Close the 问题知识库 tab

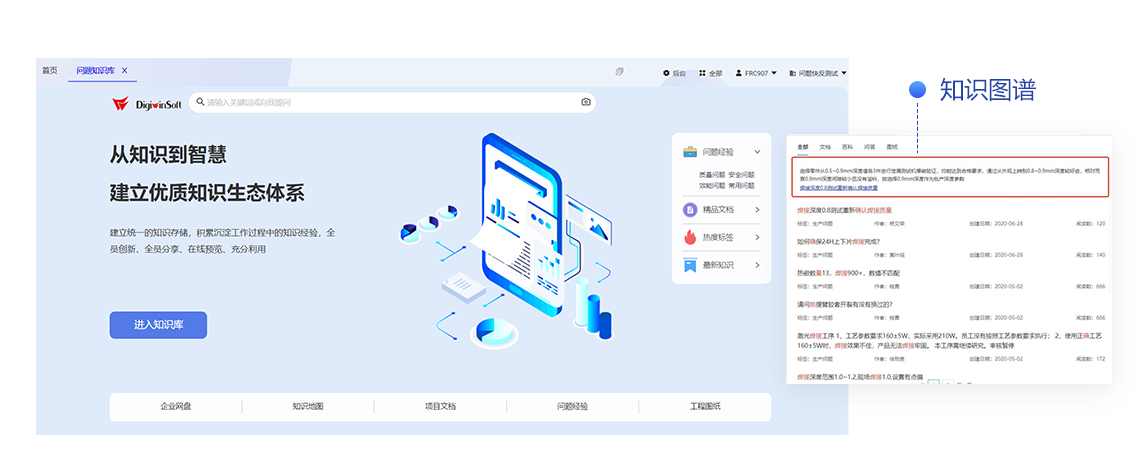tap(125, 71)
